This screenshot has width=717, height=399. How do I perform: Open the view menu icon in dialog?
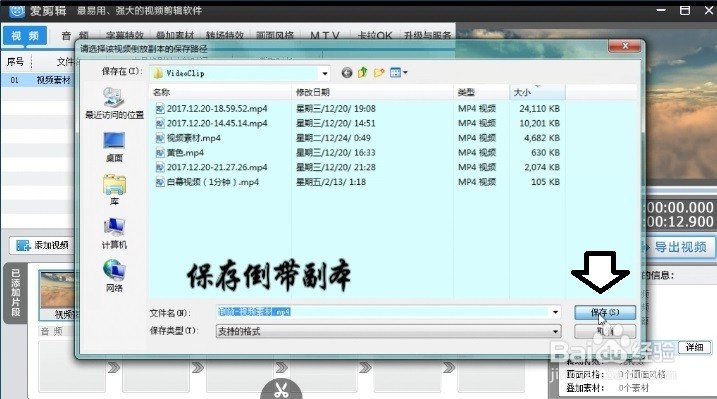(x=398, y=72)
